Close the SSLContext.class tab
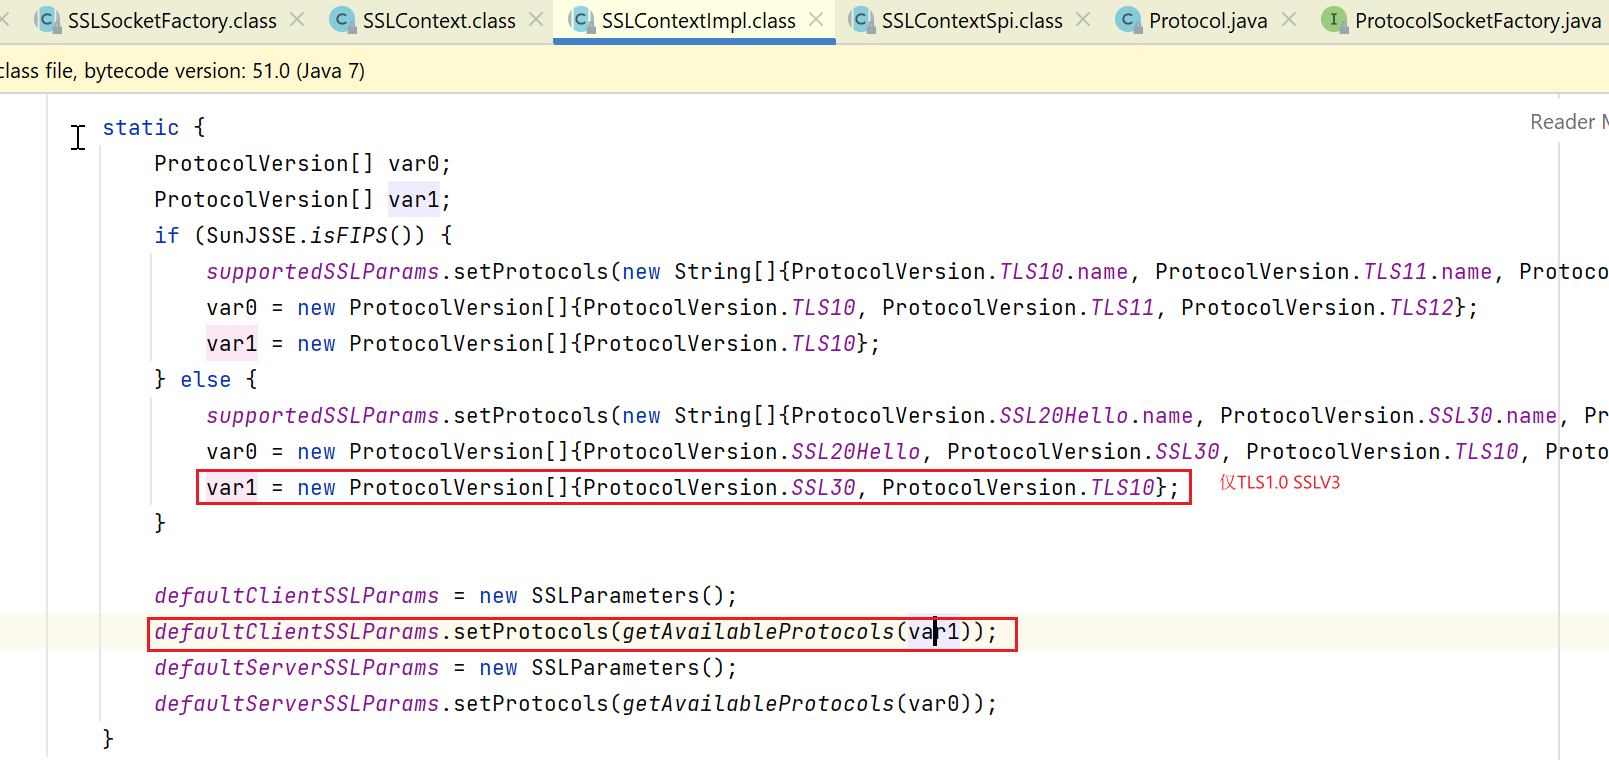This screenshot has width=1609, height=760. point(536,19)
